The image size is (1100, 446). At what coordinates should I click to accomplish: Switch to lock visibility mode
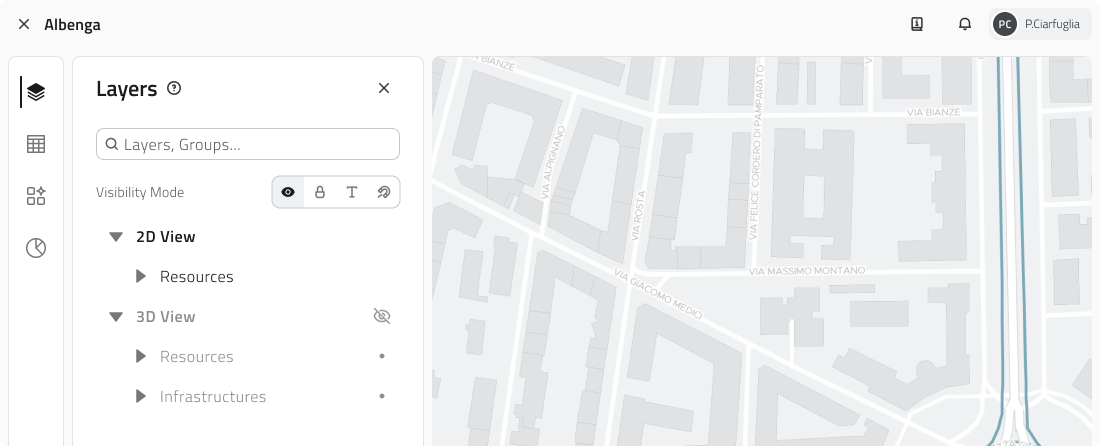tap(320, 192)
